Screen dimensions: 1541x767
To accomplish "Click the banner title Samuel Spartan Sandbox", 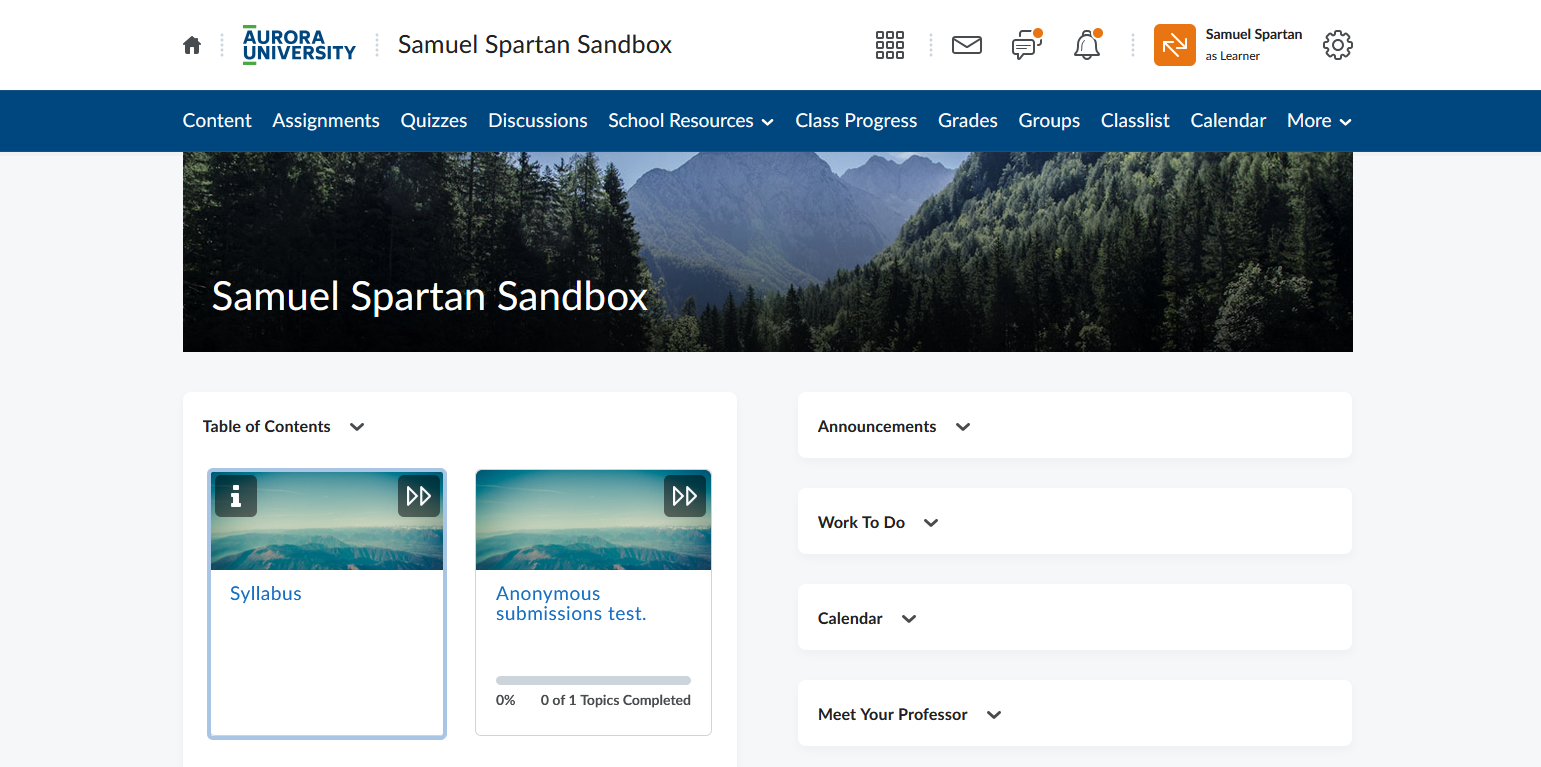I will coord(430,297).
